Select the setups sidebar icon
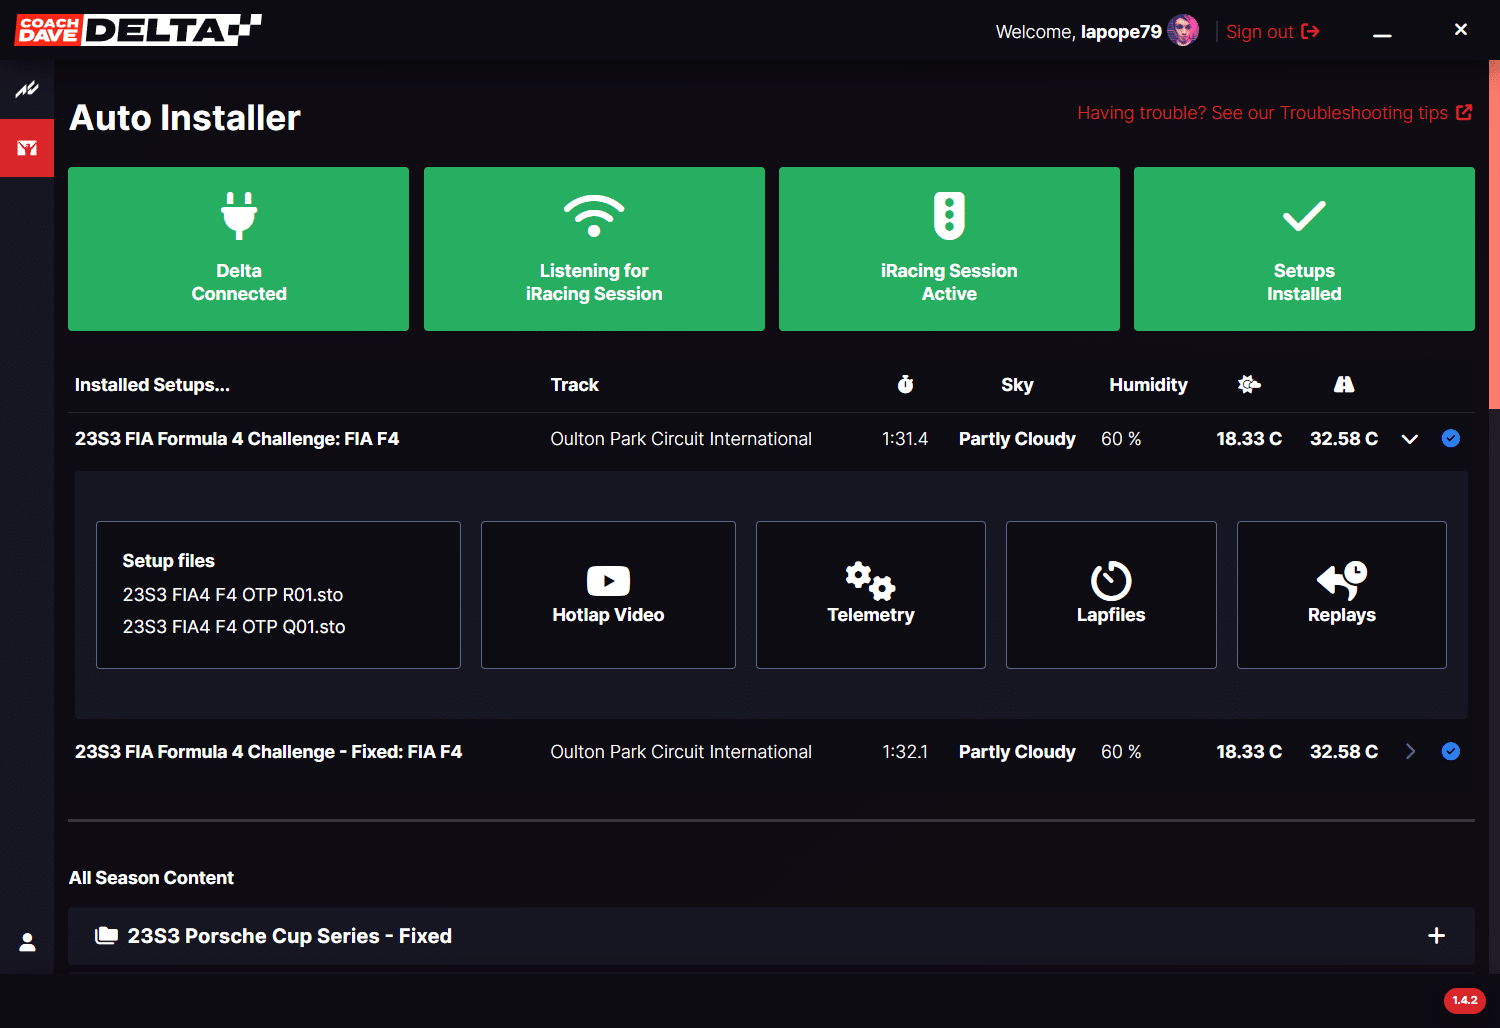Viewport: 1500px width, 1028px height. click(27, 148)
